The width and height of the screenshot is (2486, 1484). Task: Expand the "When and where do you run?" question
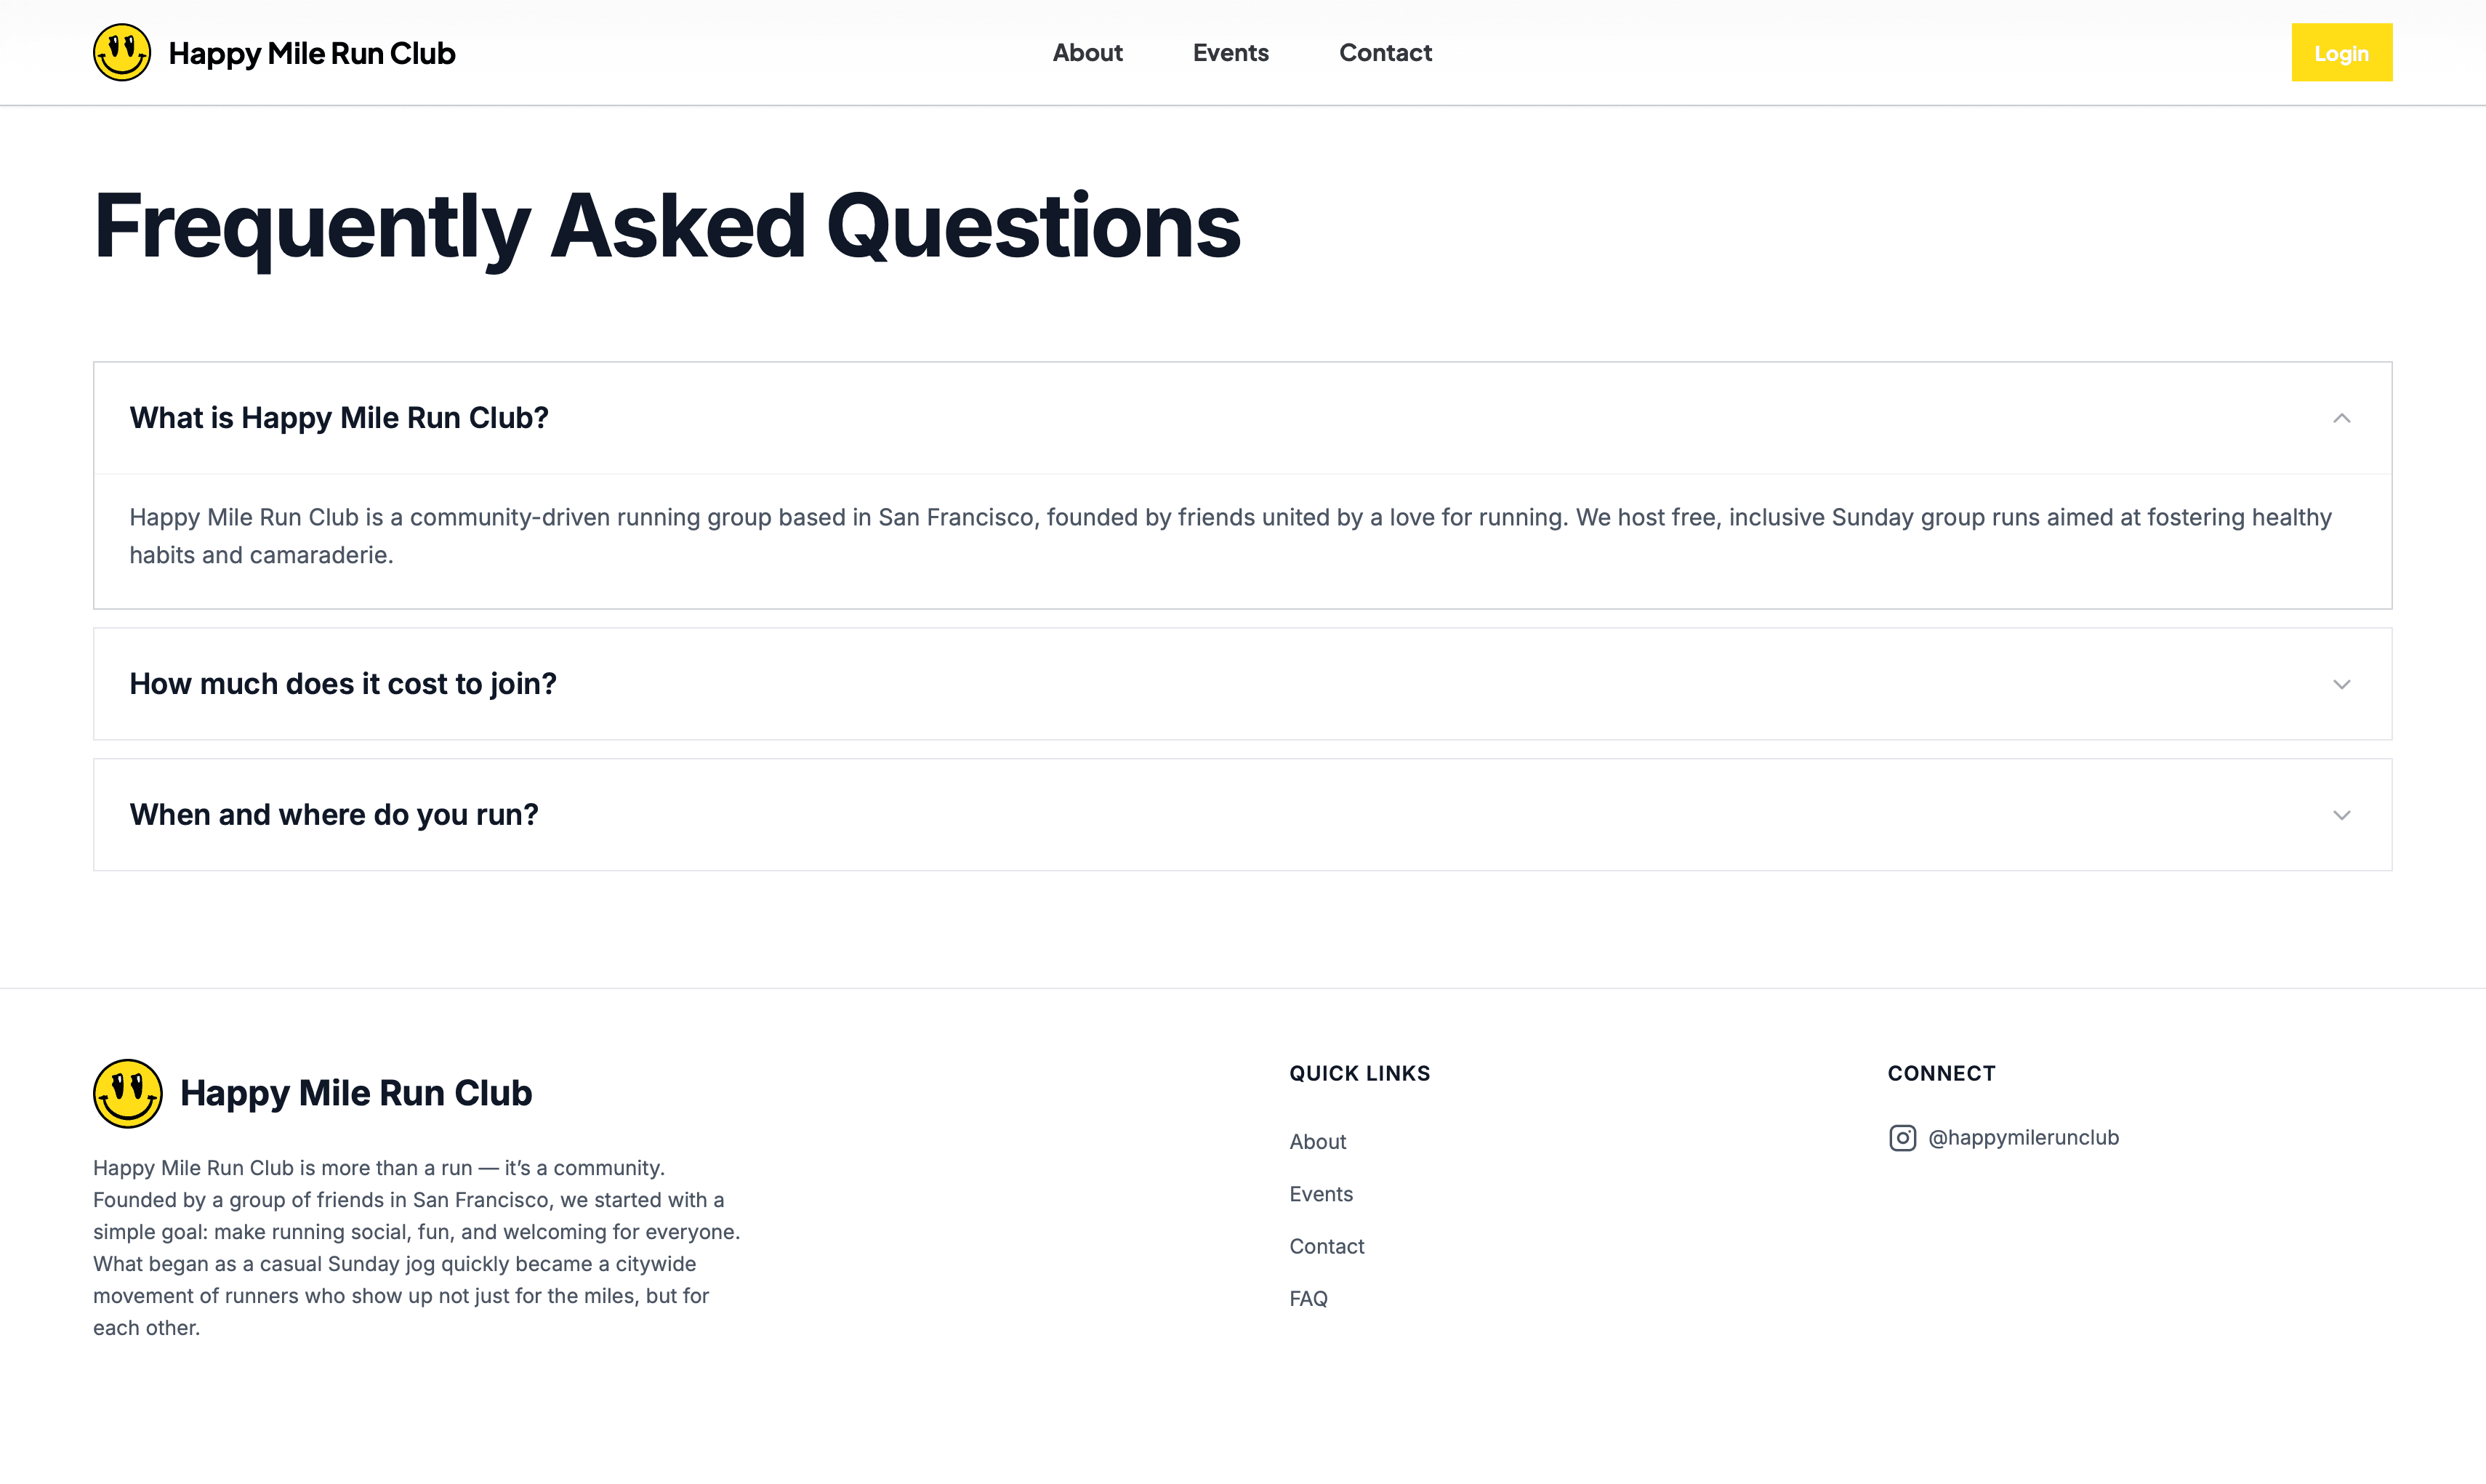pos(334,815)
